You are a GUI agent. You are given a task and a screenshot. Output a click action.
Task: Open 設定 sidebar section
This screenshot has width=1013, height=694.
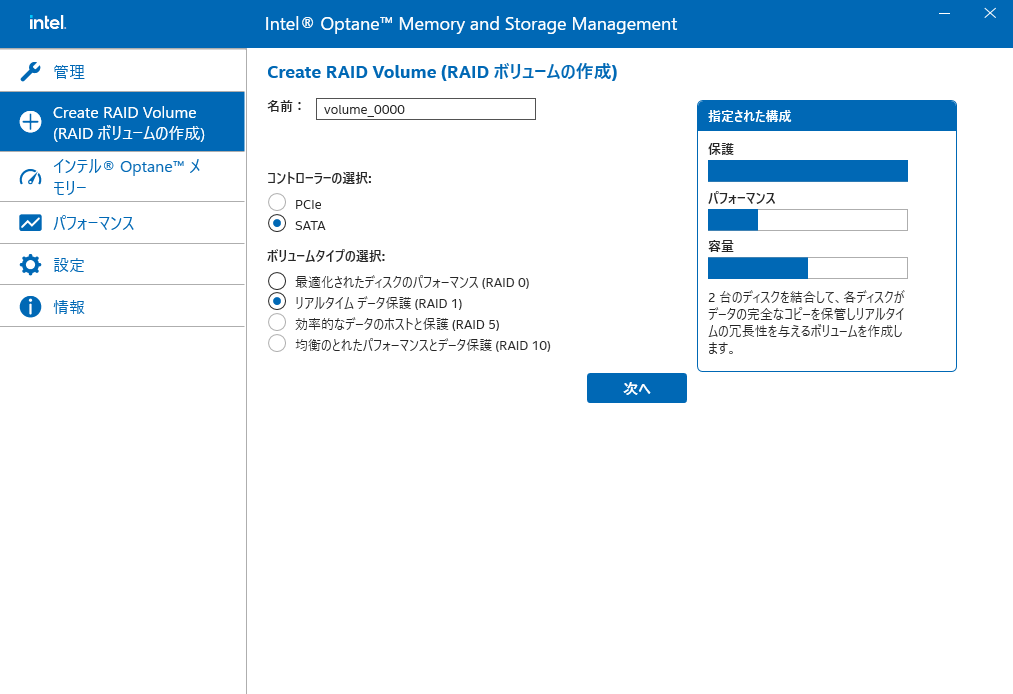pyautogui.click(x=122, y=265)
